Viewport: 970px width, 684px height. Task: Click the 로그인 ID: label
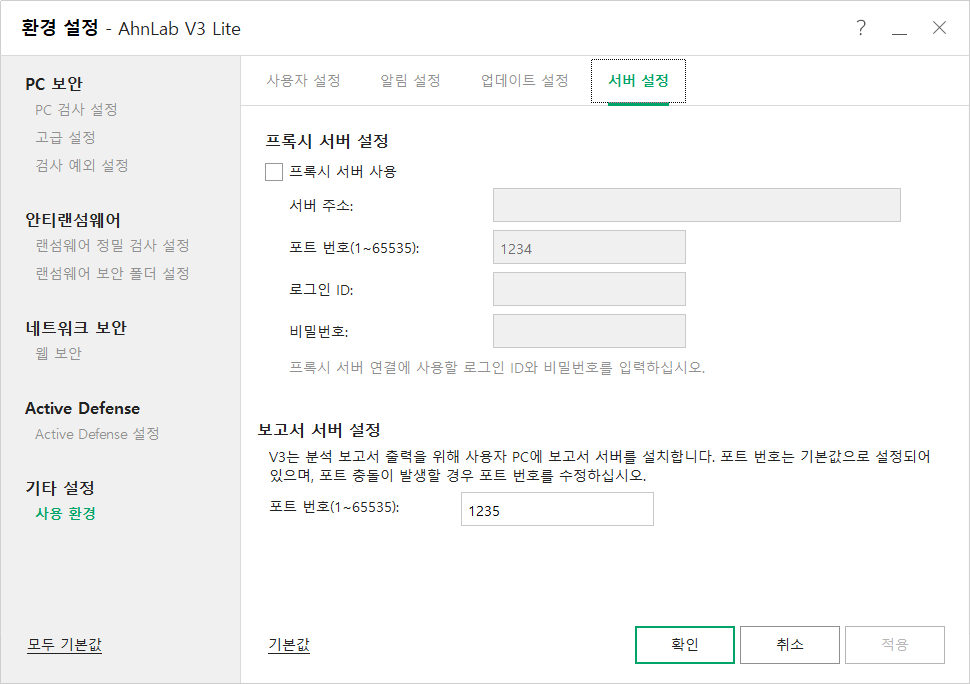[x=321, y=289]
